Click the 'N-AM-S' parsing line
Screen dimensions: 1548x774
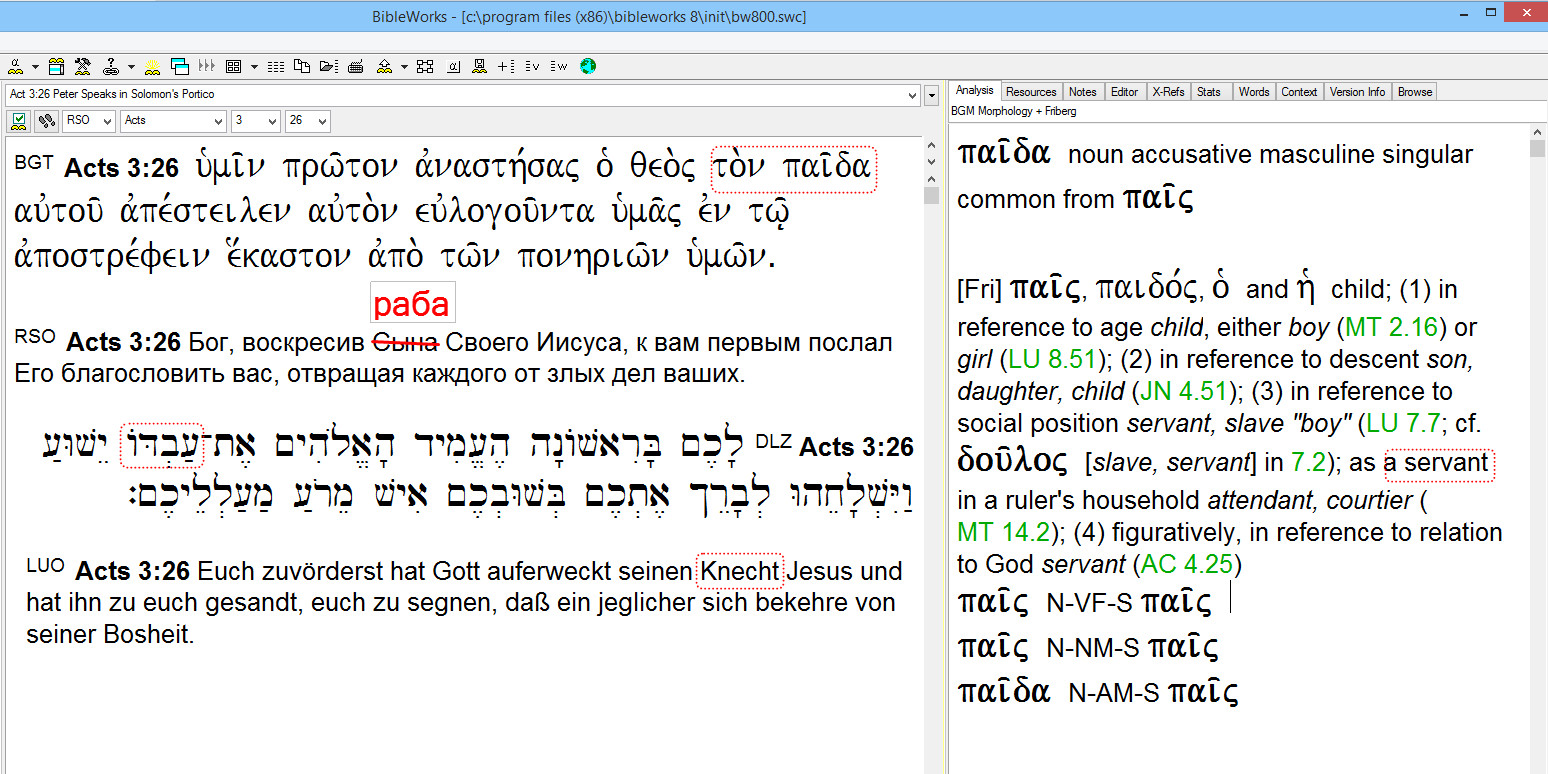pyautogui.click(x=1098, y=691)
